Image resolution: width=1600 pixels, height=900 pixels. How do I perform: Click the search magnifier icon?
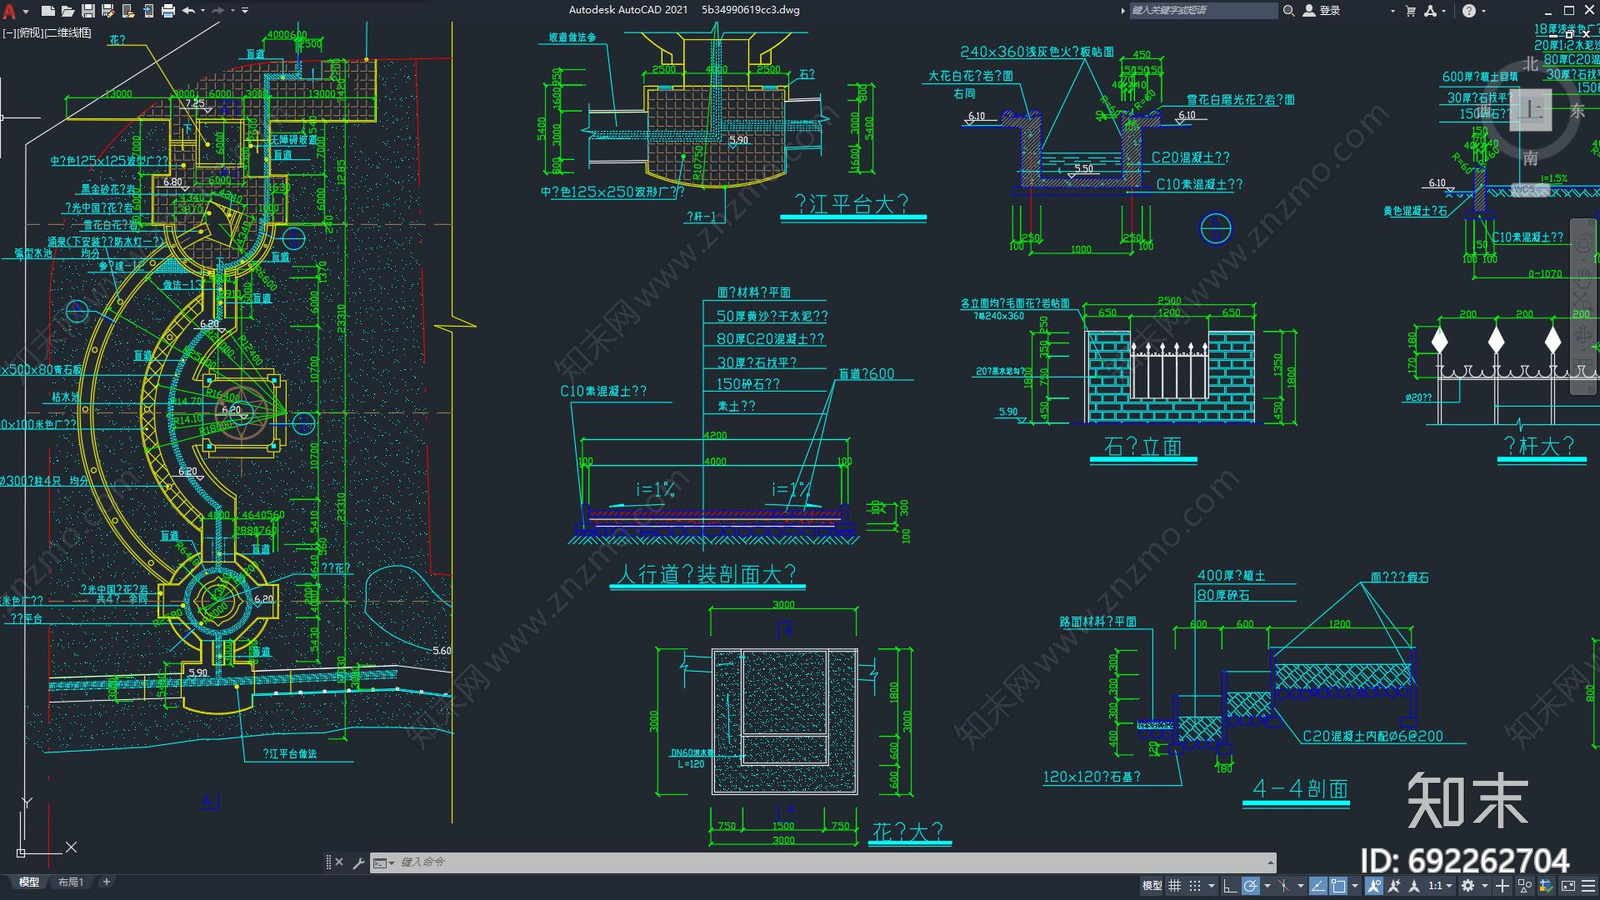1289,10
